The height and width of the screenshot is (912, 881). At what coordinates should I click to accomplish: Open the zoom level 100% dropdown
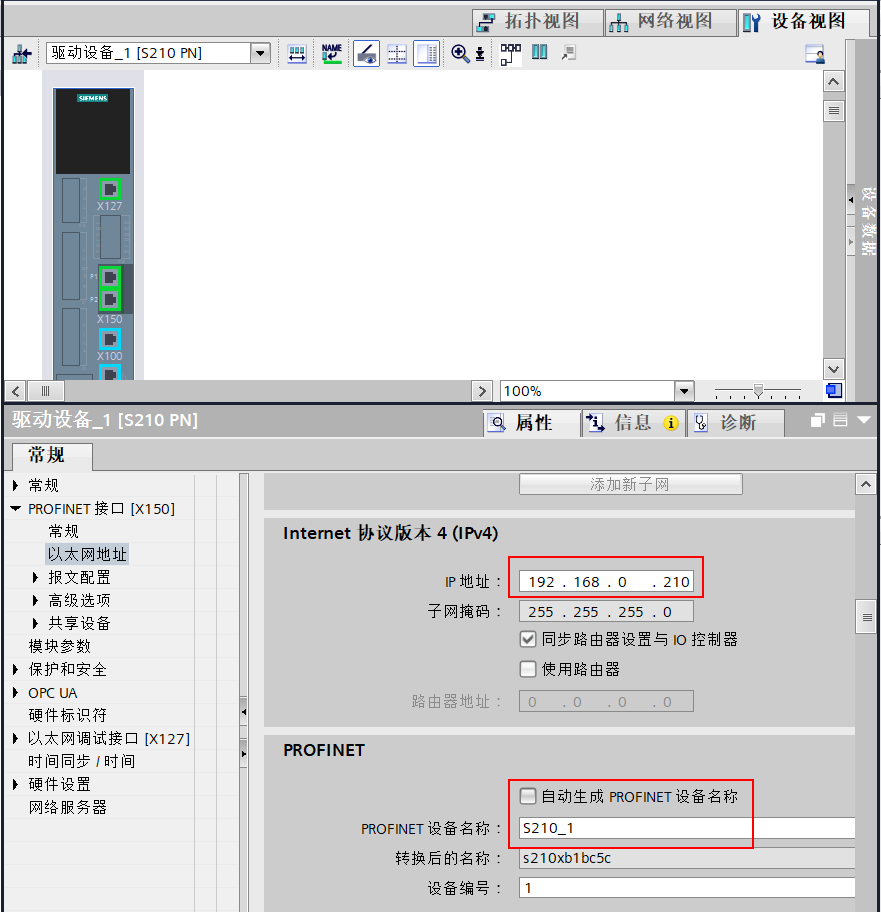681,390
